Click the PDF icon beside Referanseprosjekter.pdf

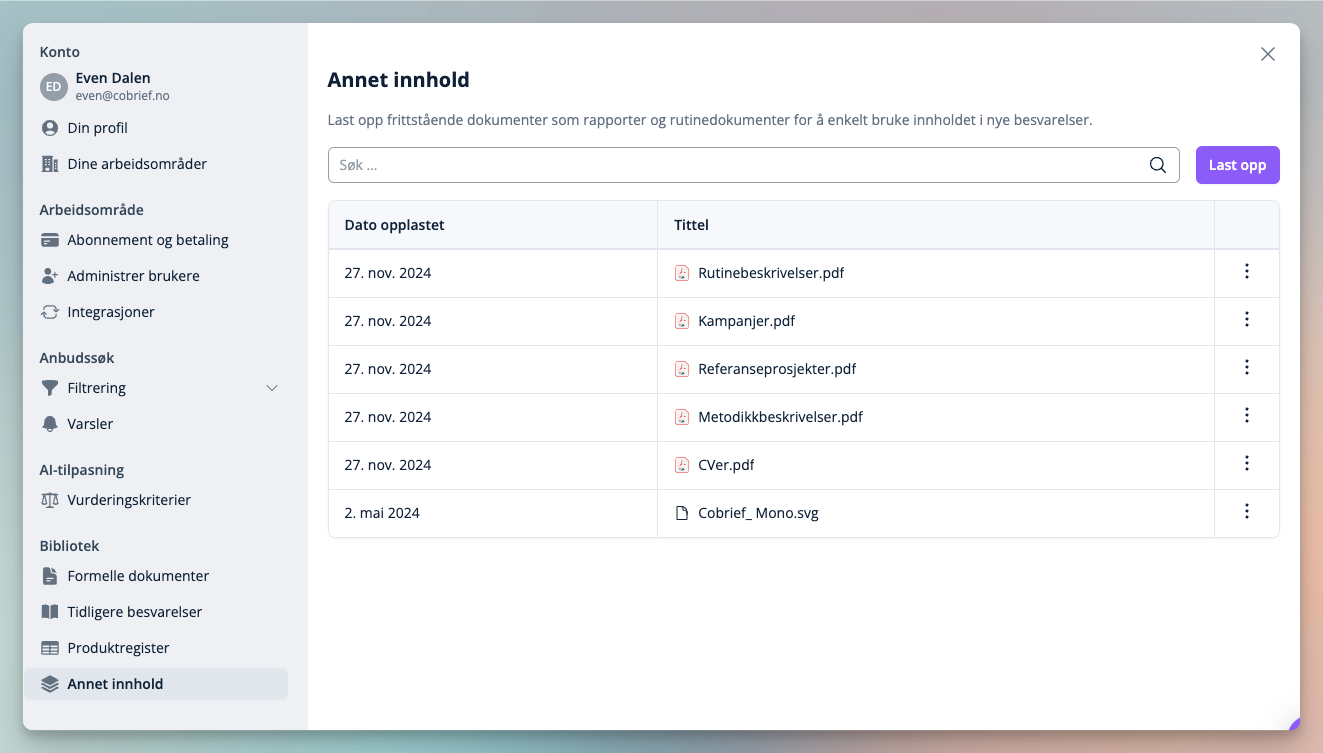tap(682, 369)
